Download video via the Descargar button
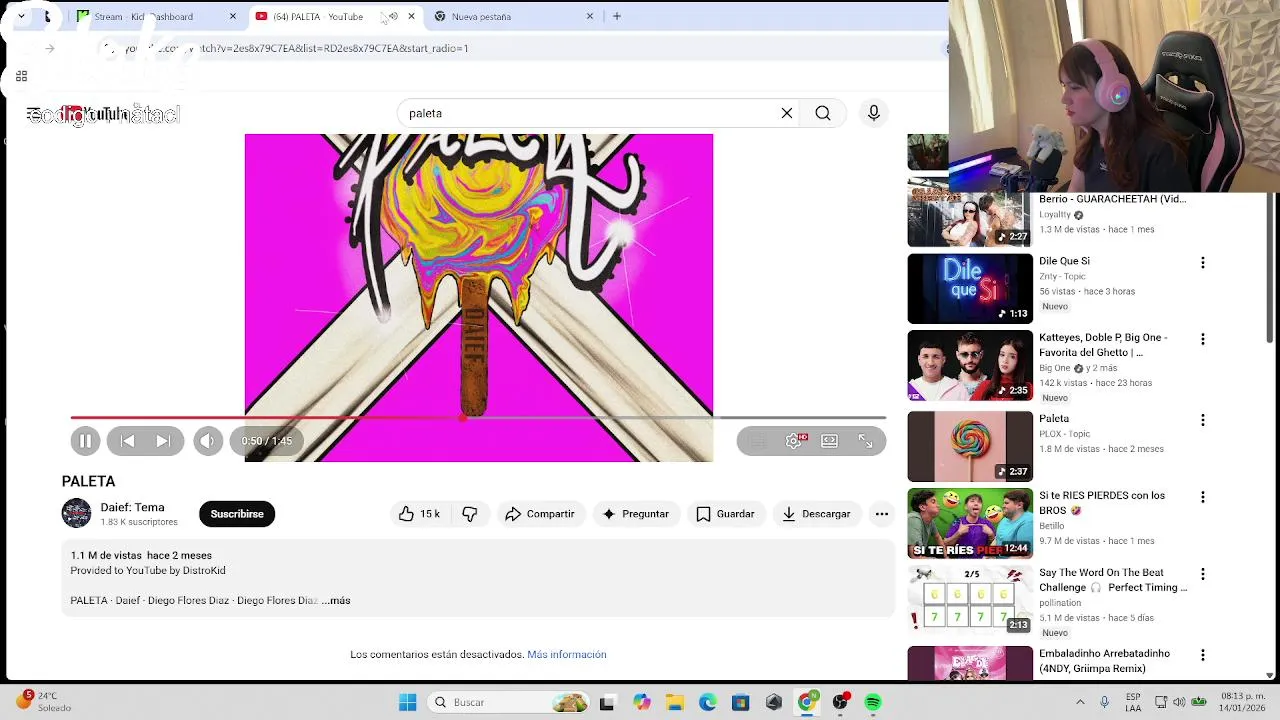 click(816, 514)
